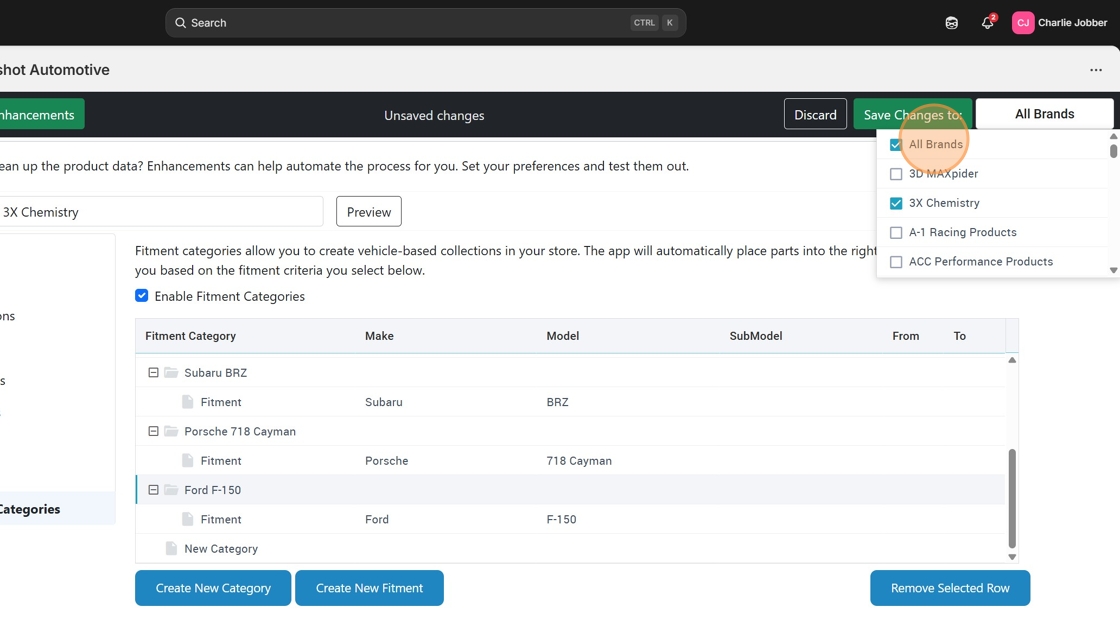Screen dimensions: 1120x626
Task: Collapse the Ford F-150 category
Action: point(153,490)
